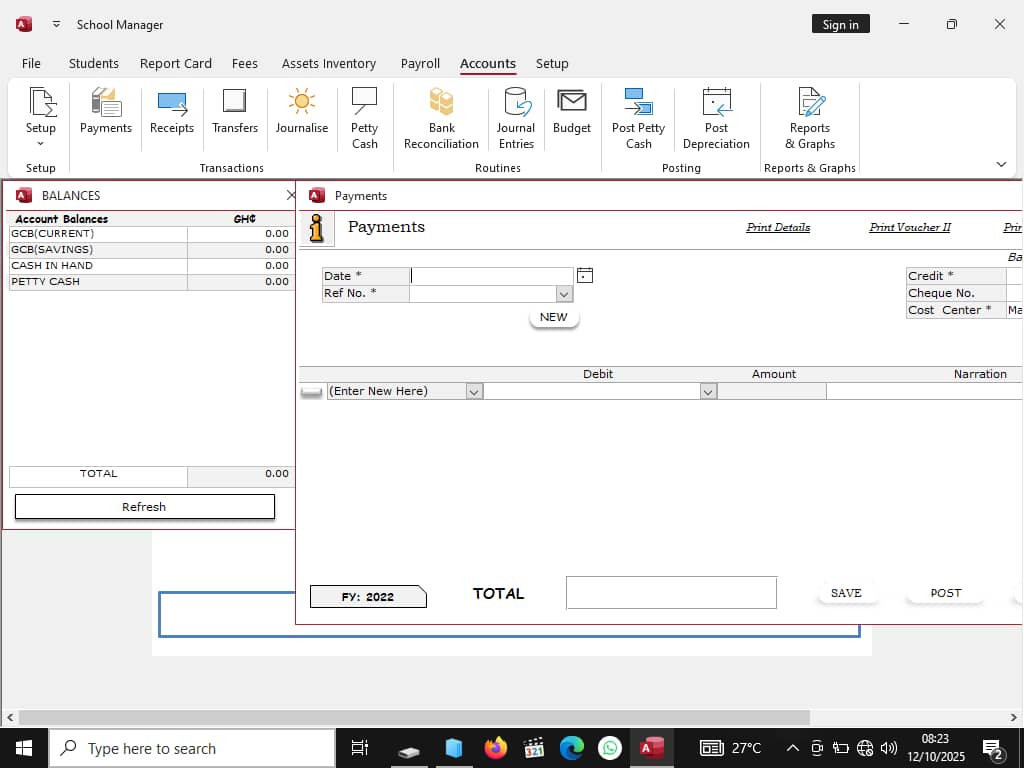Open the Fees ribbon tab

click(x=245, y=63)
